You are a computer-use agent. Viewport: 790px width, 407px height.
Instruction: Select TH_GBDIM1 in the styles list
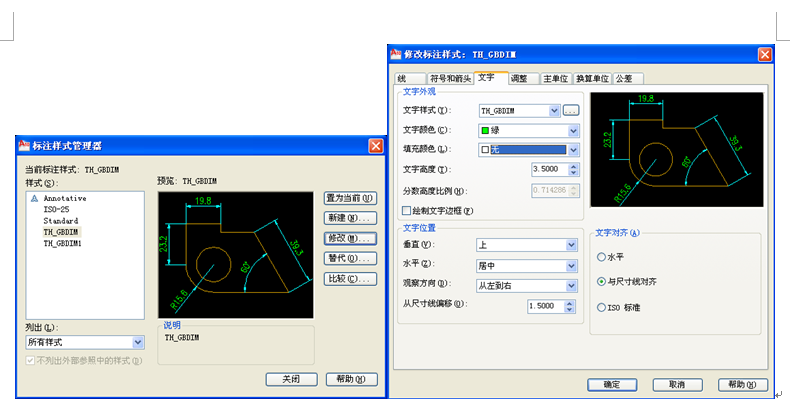point(62,243)
